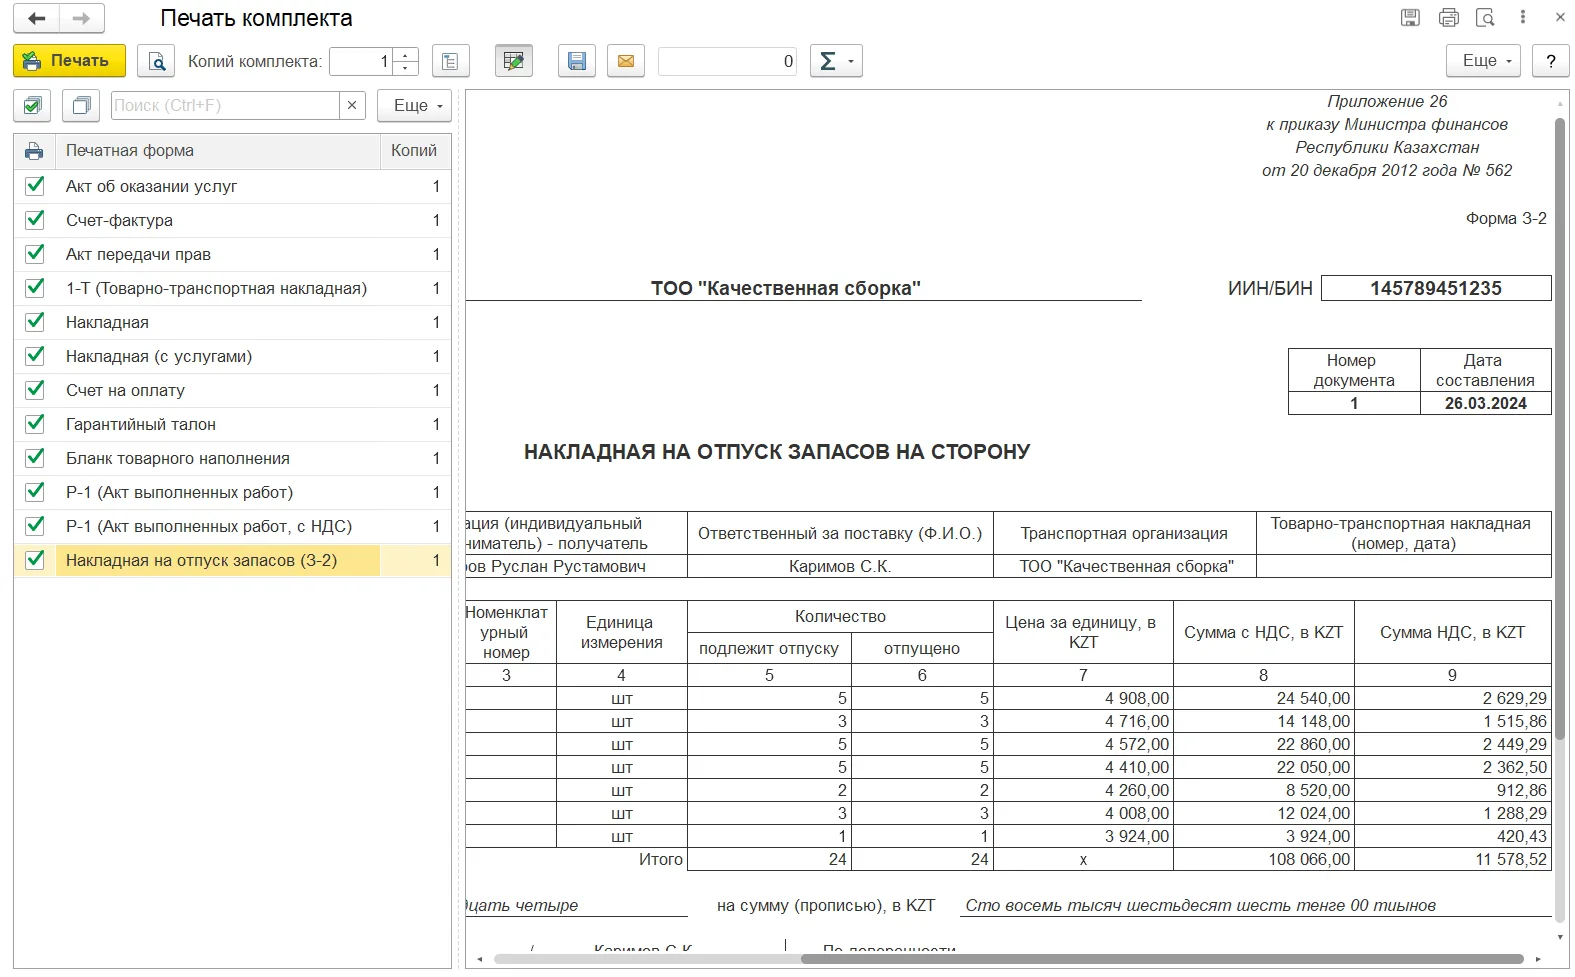Send by email using the envelope icon
Screen dimensions: 1575x977
(625, 61)
